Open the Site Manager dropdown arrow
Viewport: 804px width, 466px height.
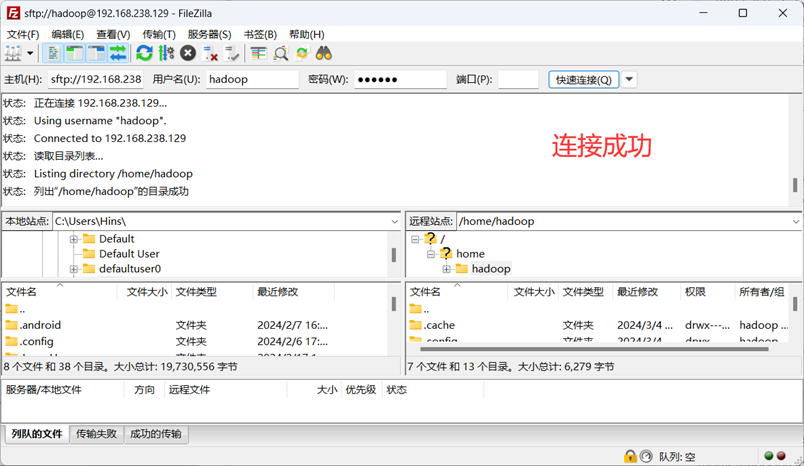(x=30, y=53)
